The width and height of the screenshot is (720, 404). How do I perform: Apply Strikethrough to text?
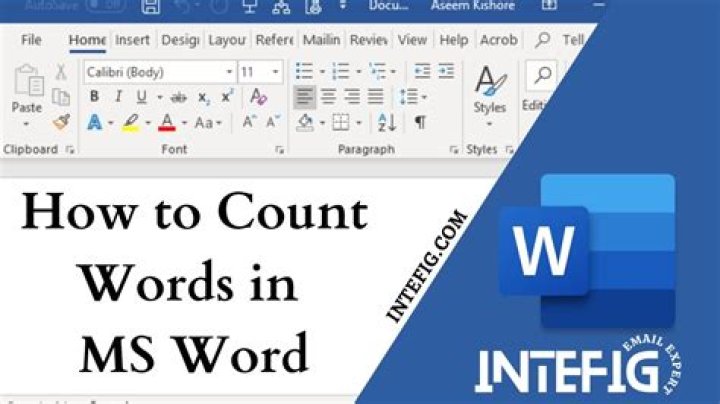[x=179, y=97]
